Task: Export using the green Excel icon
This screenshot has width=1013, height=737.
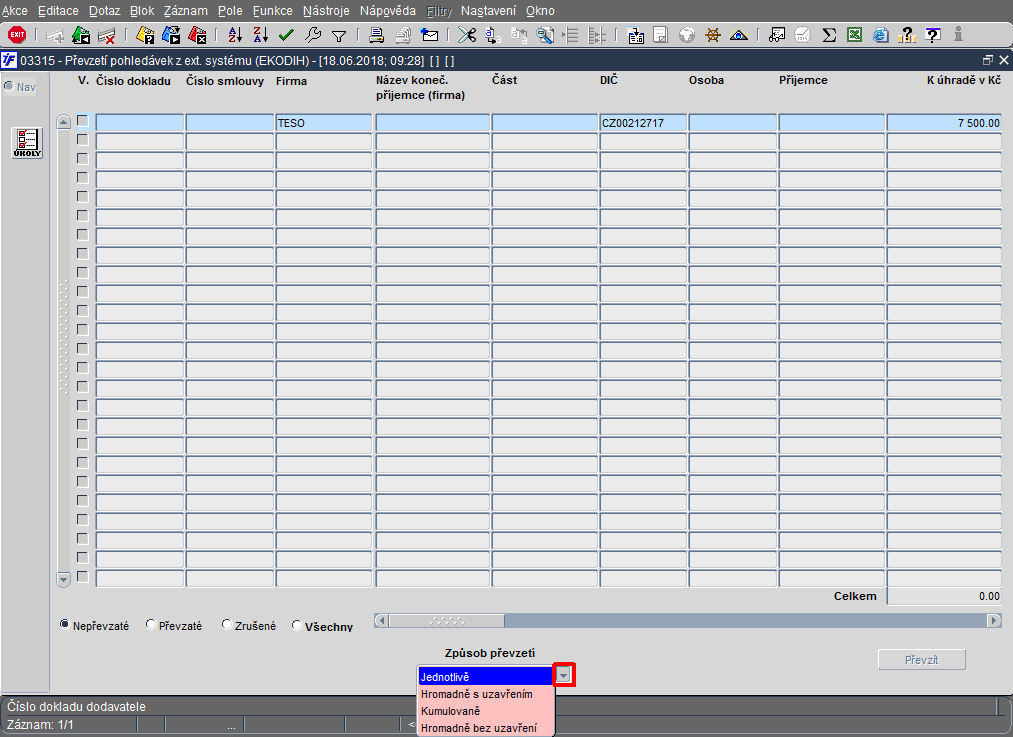Action: 854,35
